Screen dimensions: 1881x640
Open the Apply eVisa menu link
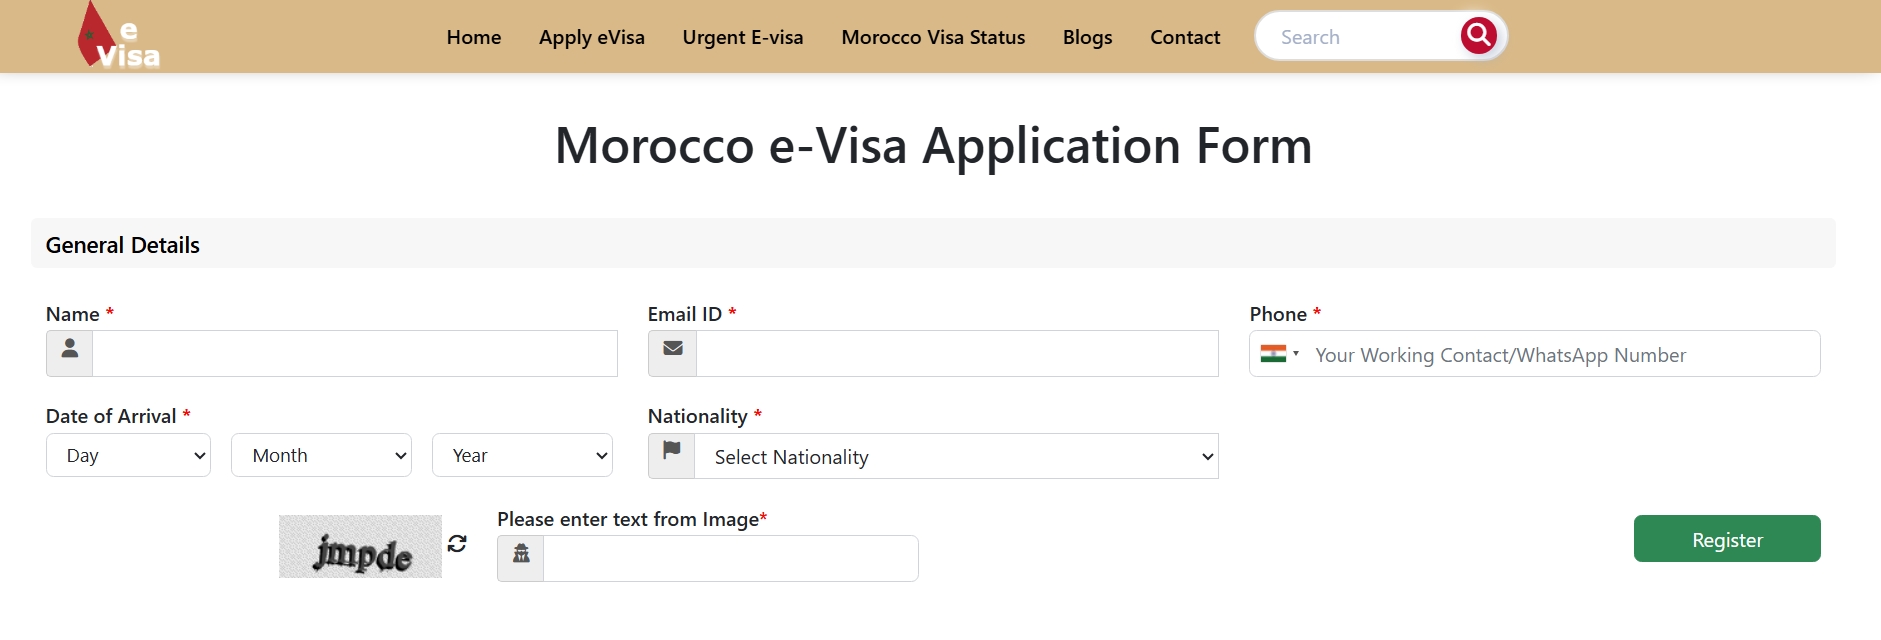(x=592, y=37)
